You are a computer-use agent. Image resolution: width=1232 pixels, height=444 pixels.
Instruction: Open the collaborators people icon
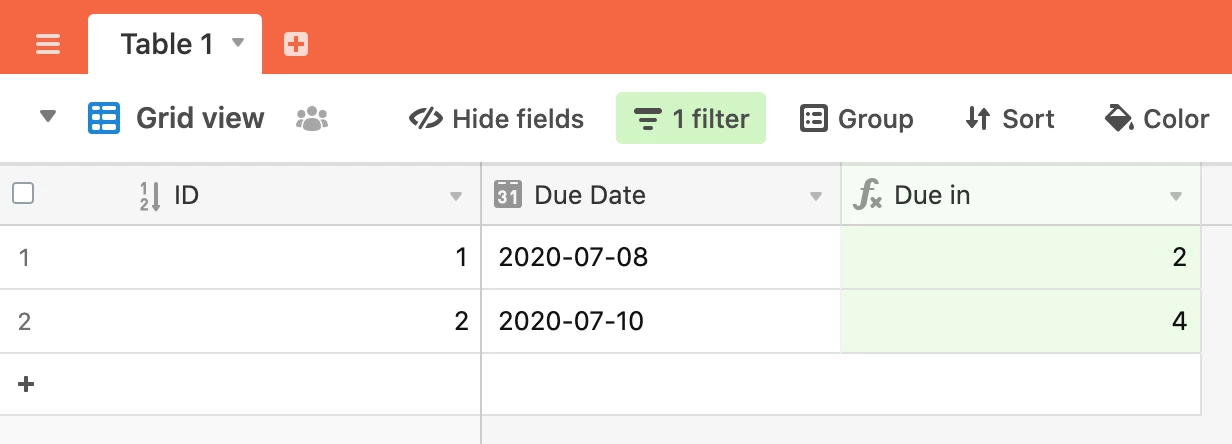312,119
